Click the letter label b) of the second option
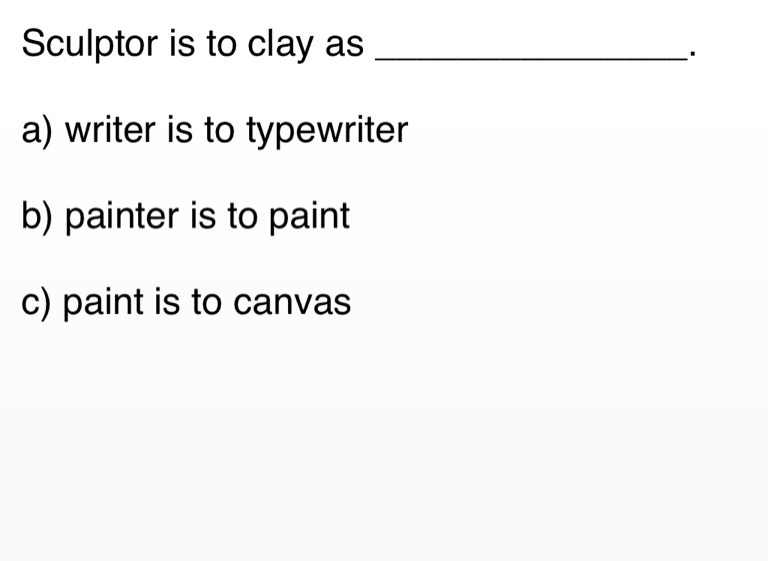 (37, 217)
